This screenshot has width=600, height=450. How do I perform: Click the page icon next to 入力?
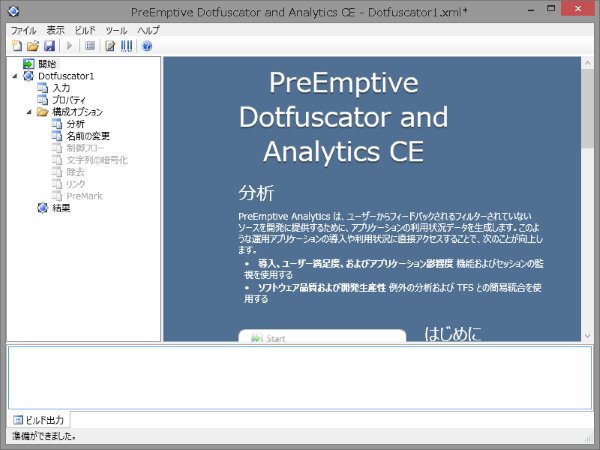[42, 88]
